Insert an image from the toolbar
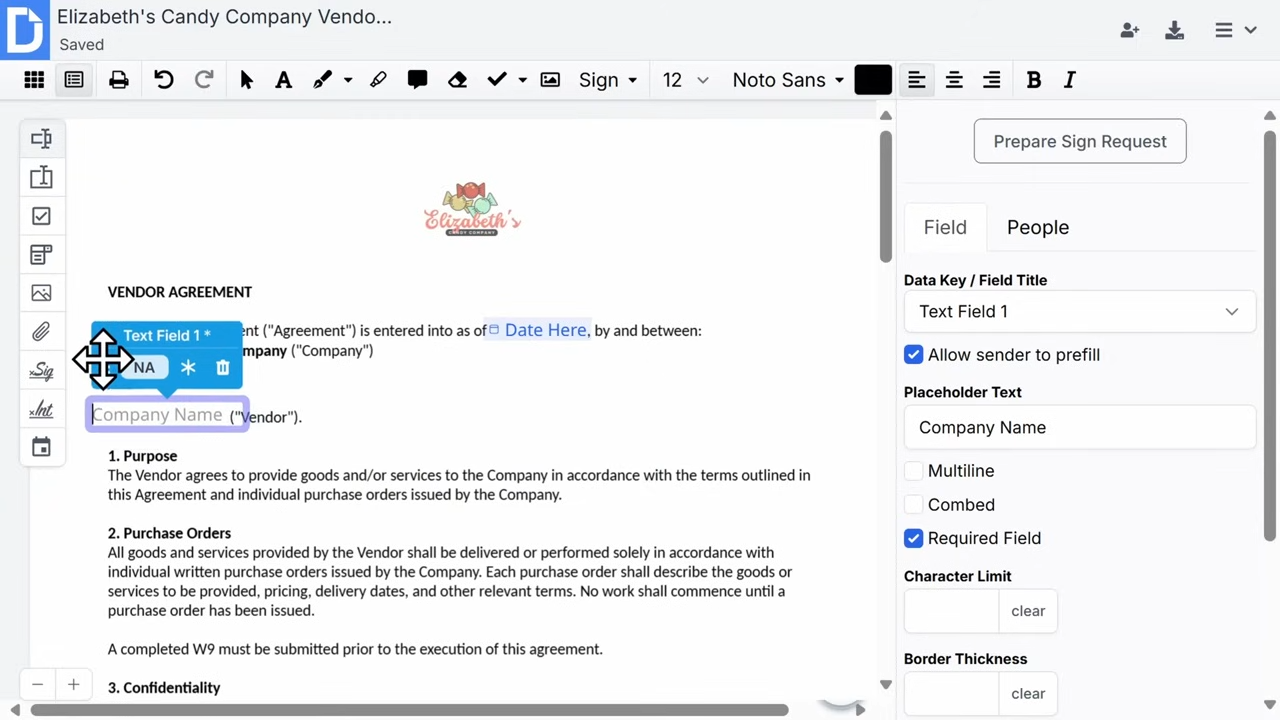Screen dimensions: 1280x720 tap(550, 80)
